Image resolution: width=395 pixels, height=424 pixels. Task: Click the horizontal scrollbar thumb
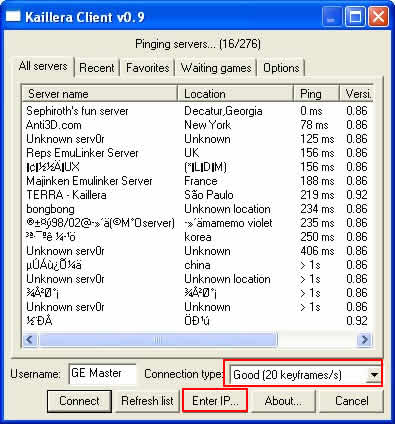click(157, 340)
